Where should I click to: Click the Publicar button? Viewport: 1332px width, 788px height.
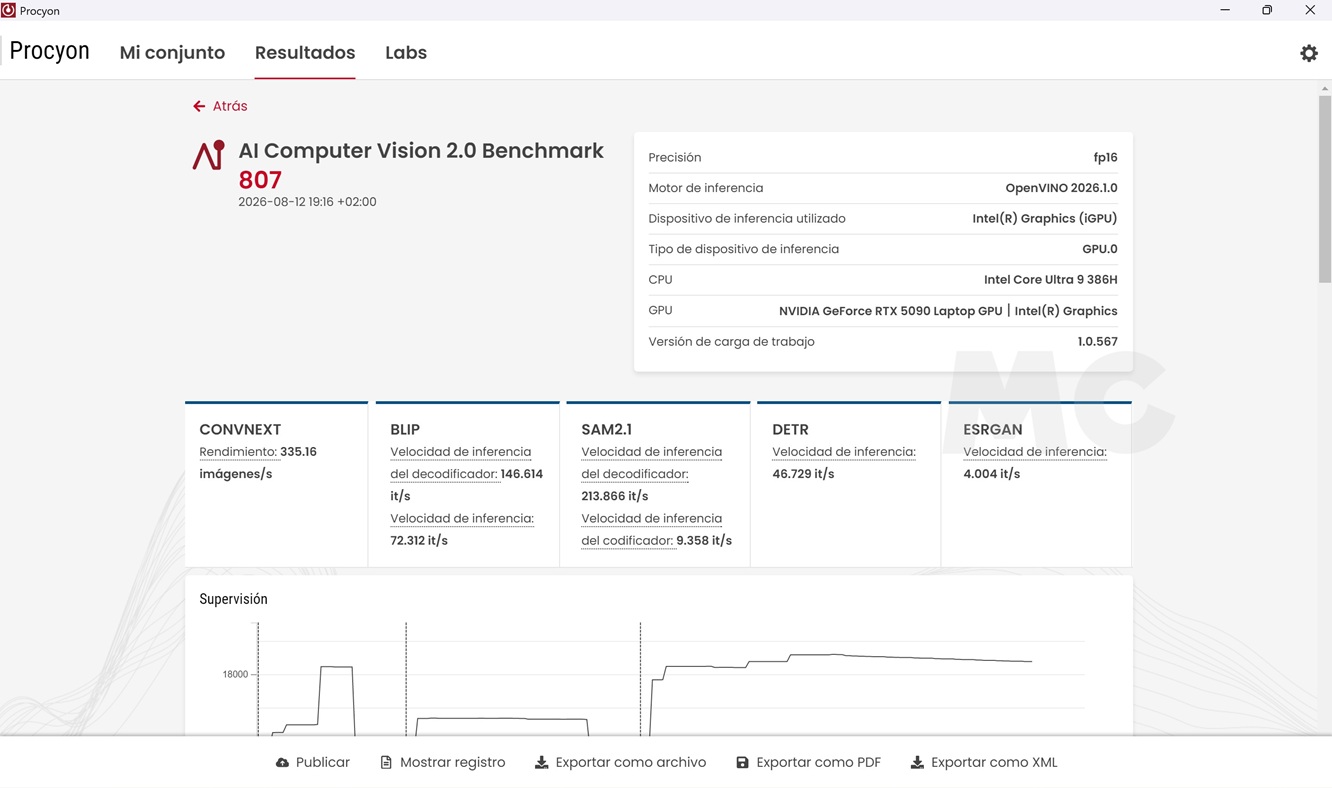(313, 763)
